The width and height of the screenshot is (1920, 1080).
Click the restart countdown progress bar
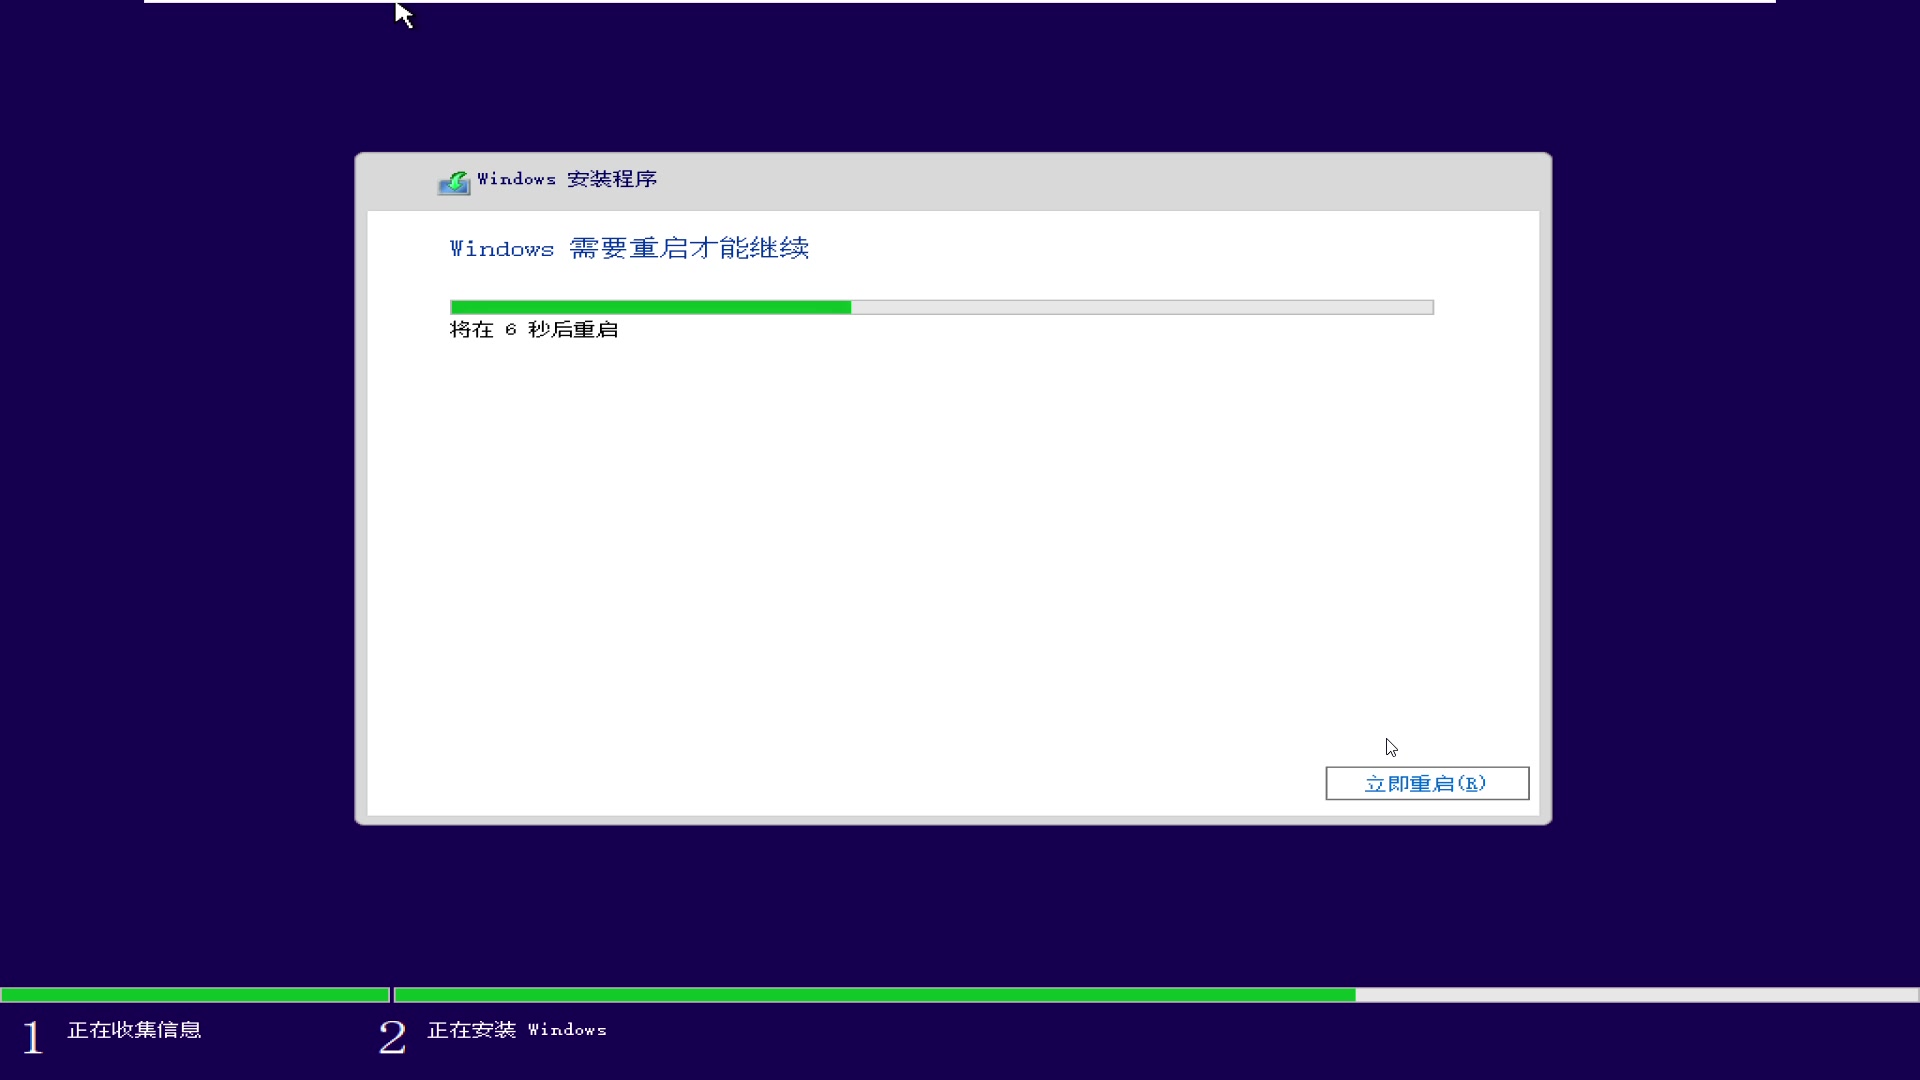pyautogui.click(x=942, y=306)
